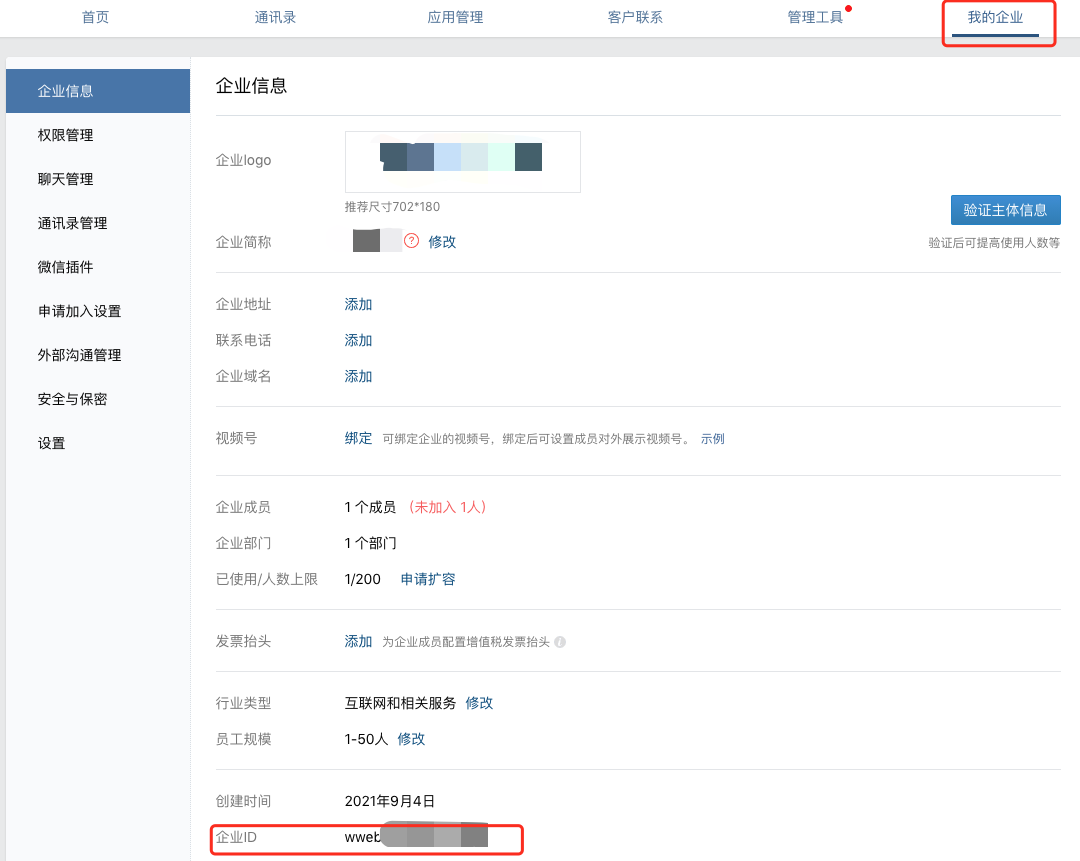Click 修改 beside 员工规模 1-50人

coord(411,739)
